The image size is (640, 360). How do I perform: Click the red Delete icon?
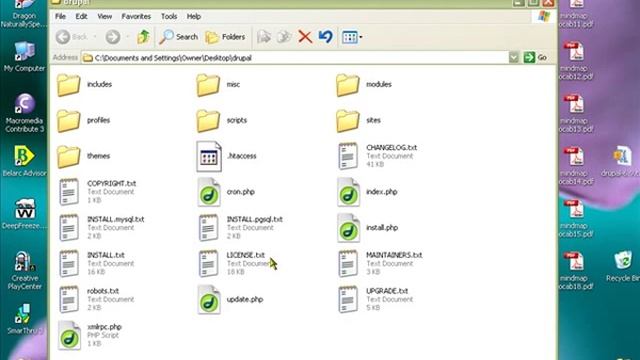tap(305, 37)
